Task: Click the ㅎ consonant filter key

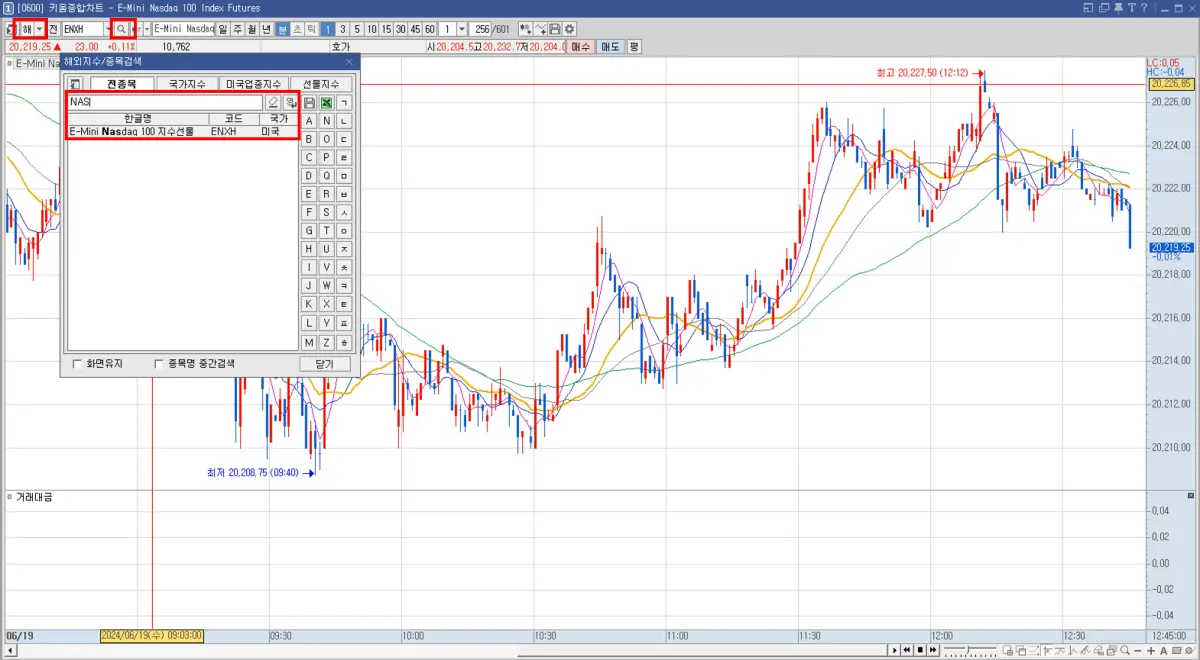Action: (344, 342)
